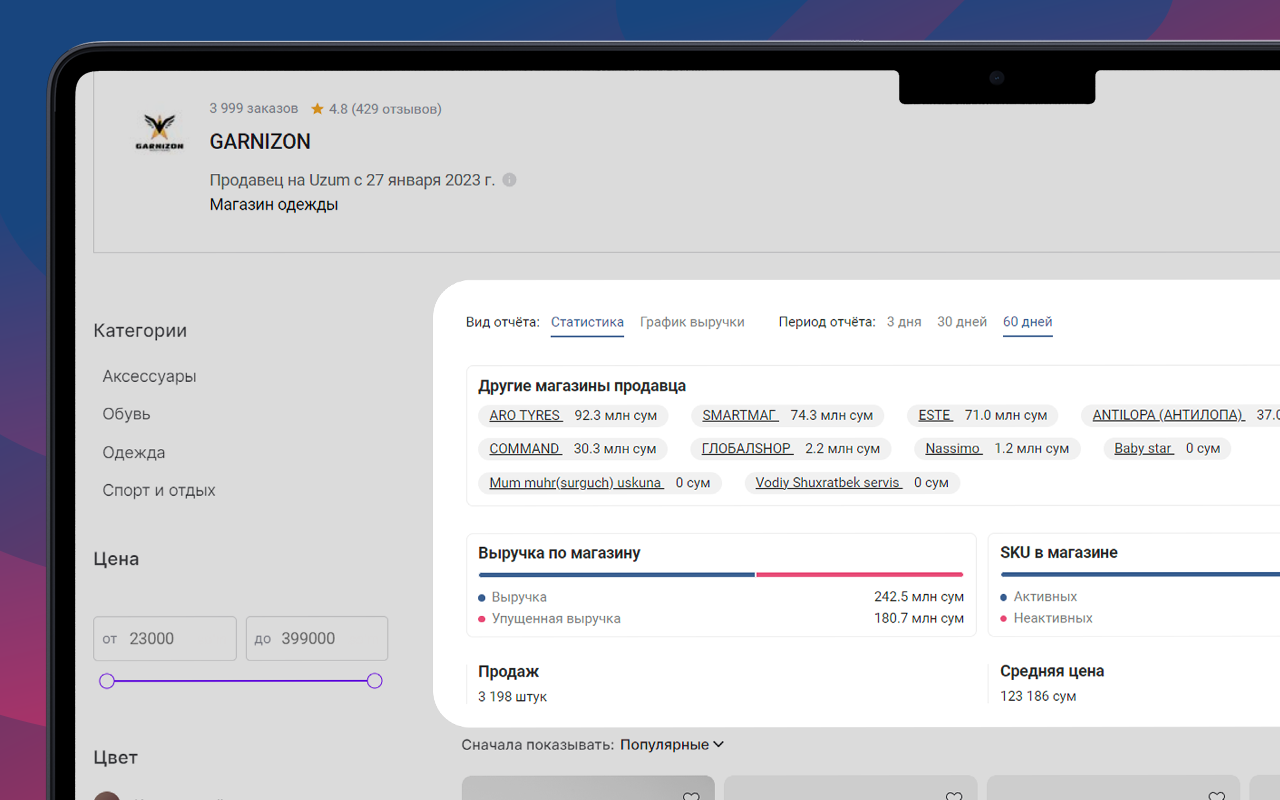Open the ГЛОБАЛSHOP shop link

pyautogui.click(x=747, y=449)
